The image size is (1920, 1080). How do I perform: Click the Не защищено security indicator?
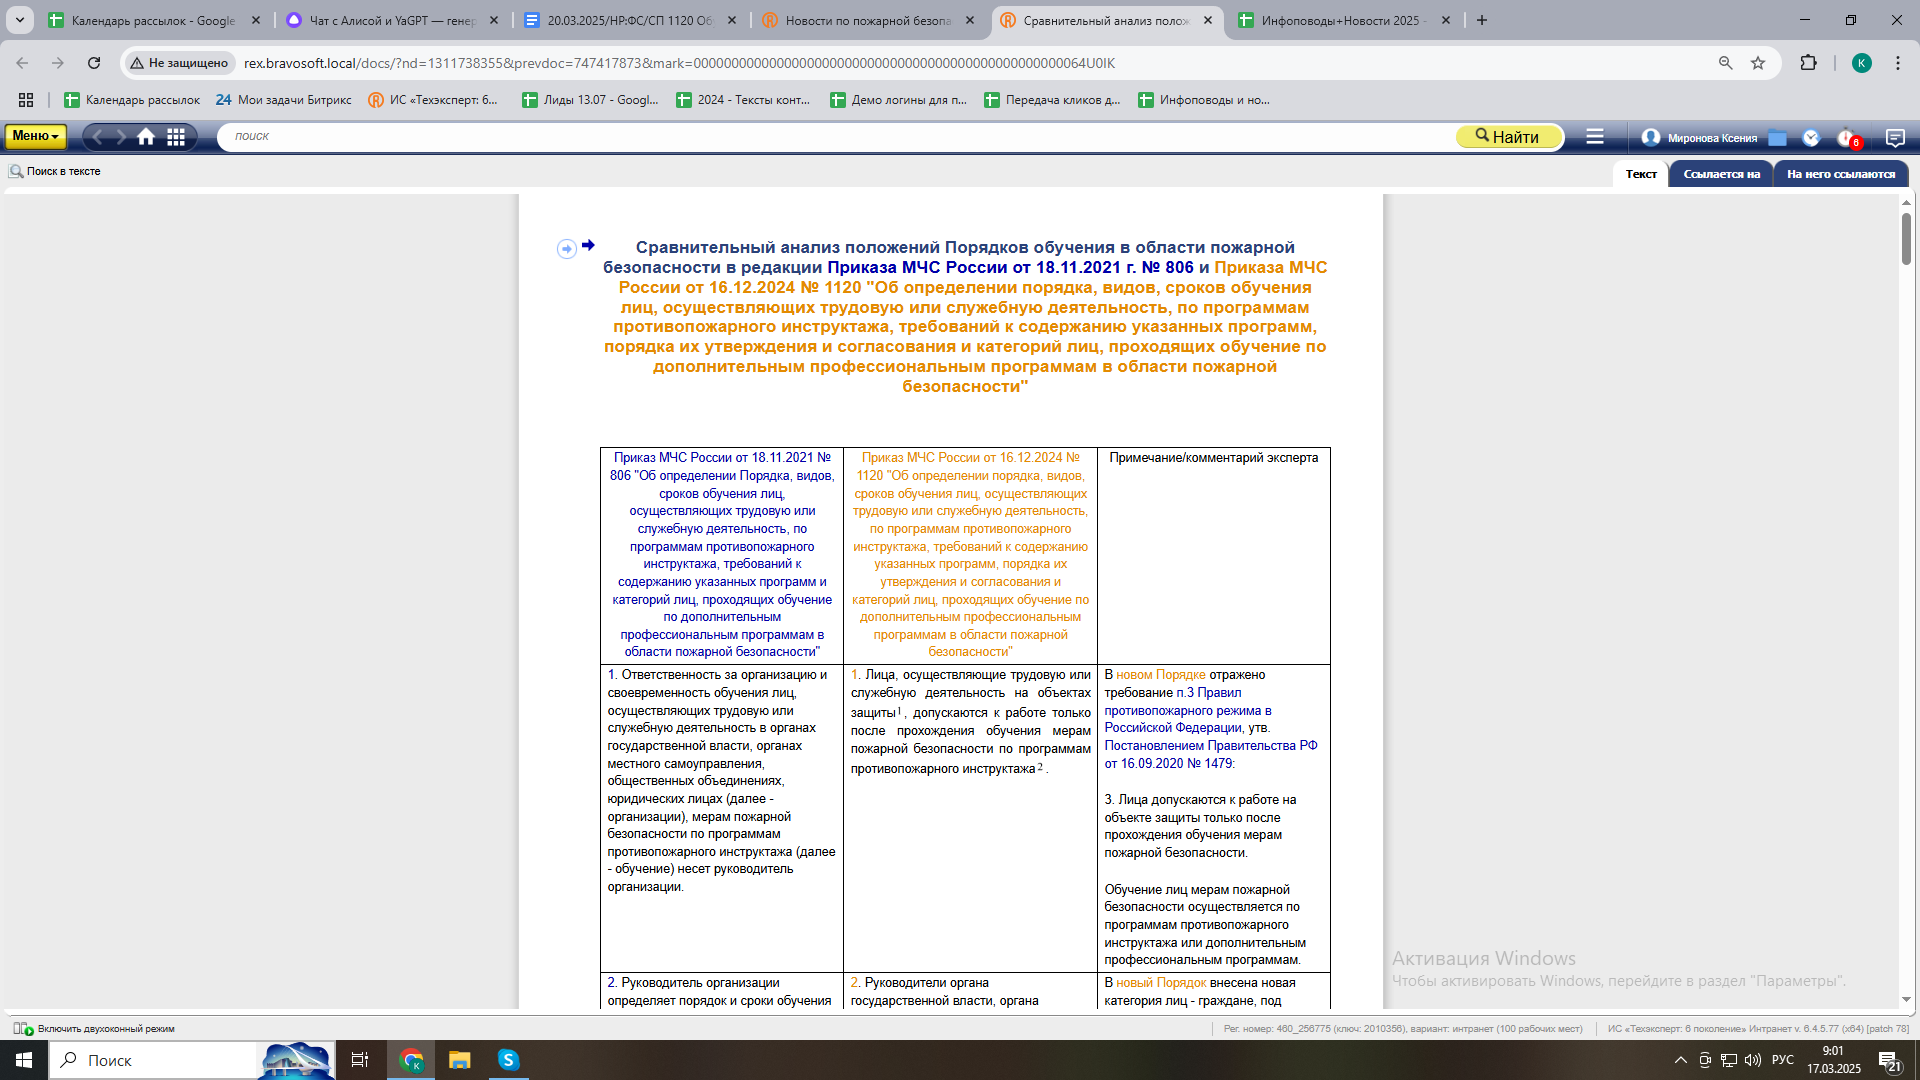click(179, 63)
